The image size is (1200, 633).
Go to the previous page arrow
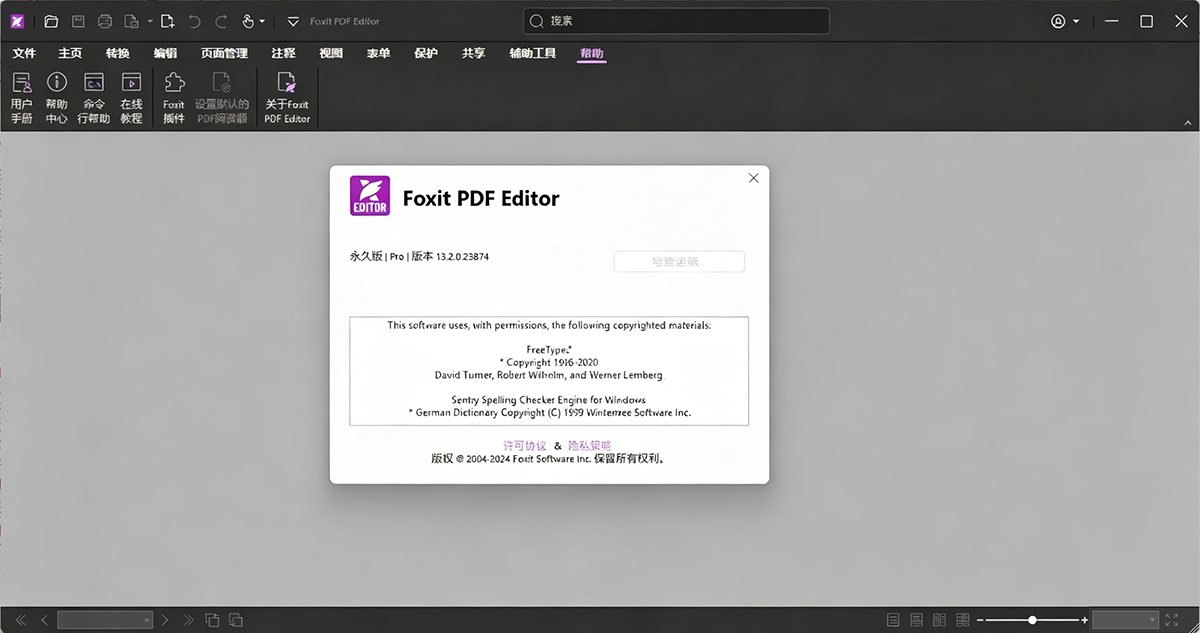[44, 620]
